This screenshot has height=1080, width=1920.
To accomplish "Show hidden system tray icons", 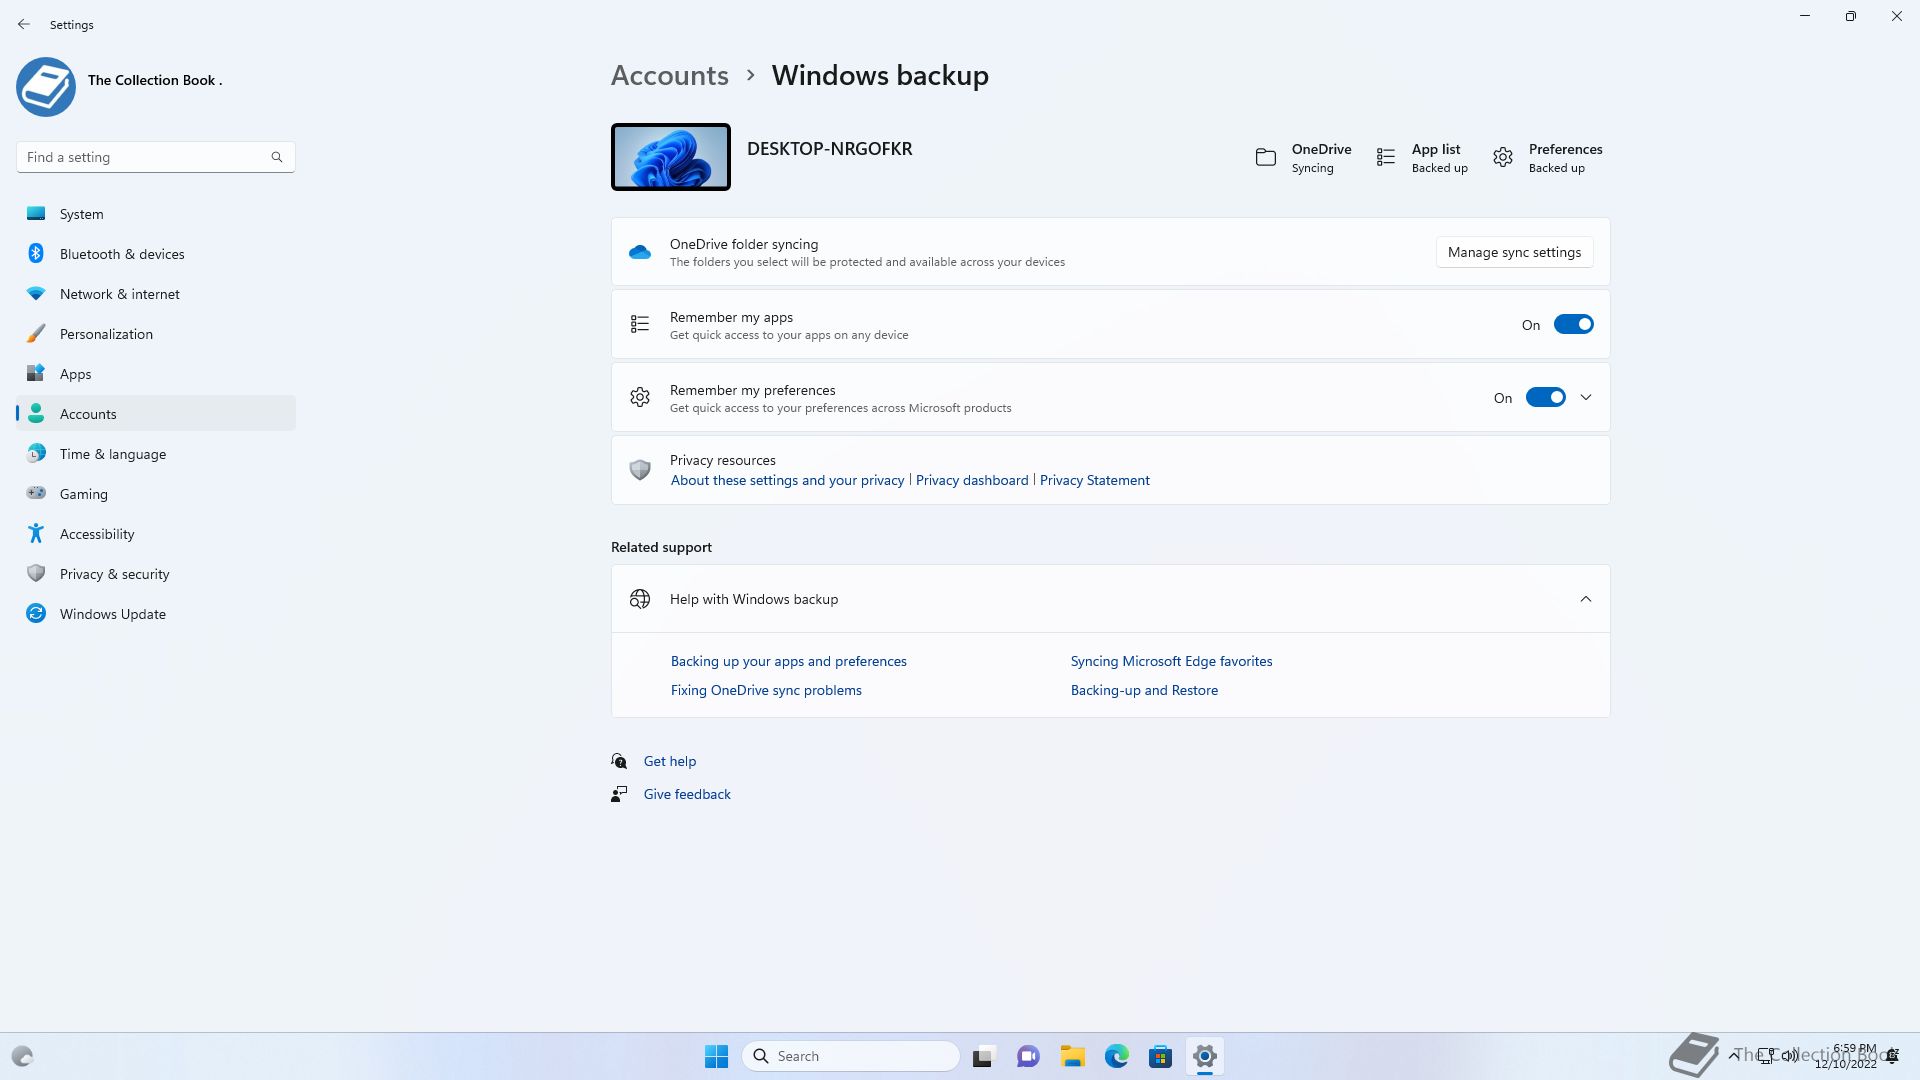I will click(1734, 1056).
